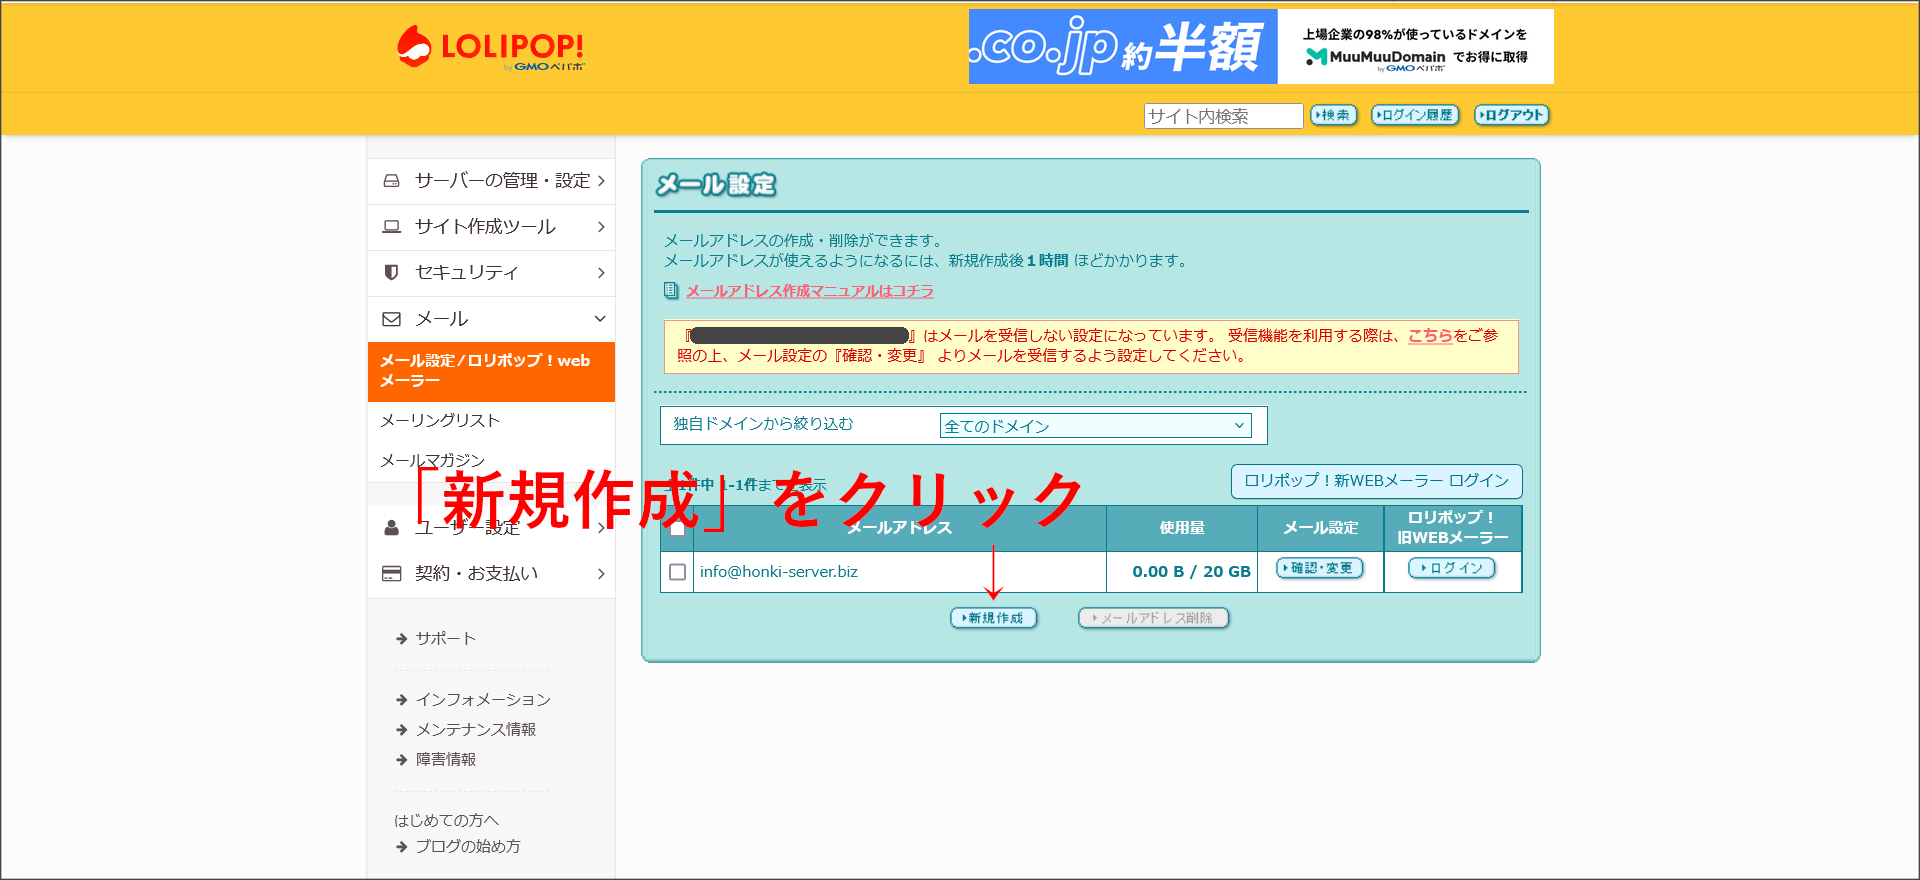Click the arrow icon beside メンテナンス情報
The width and height of the screenshot is (1920, 880).
pyautogui.click(x=401, y=730)
